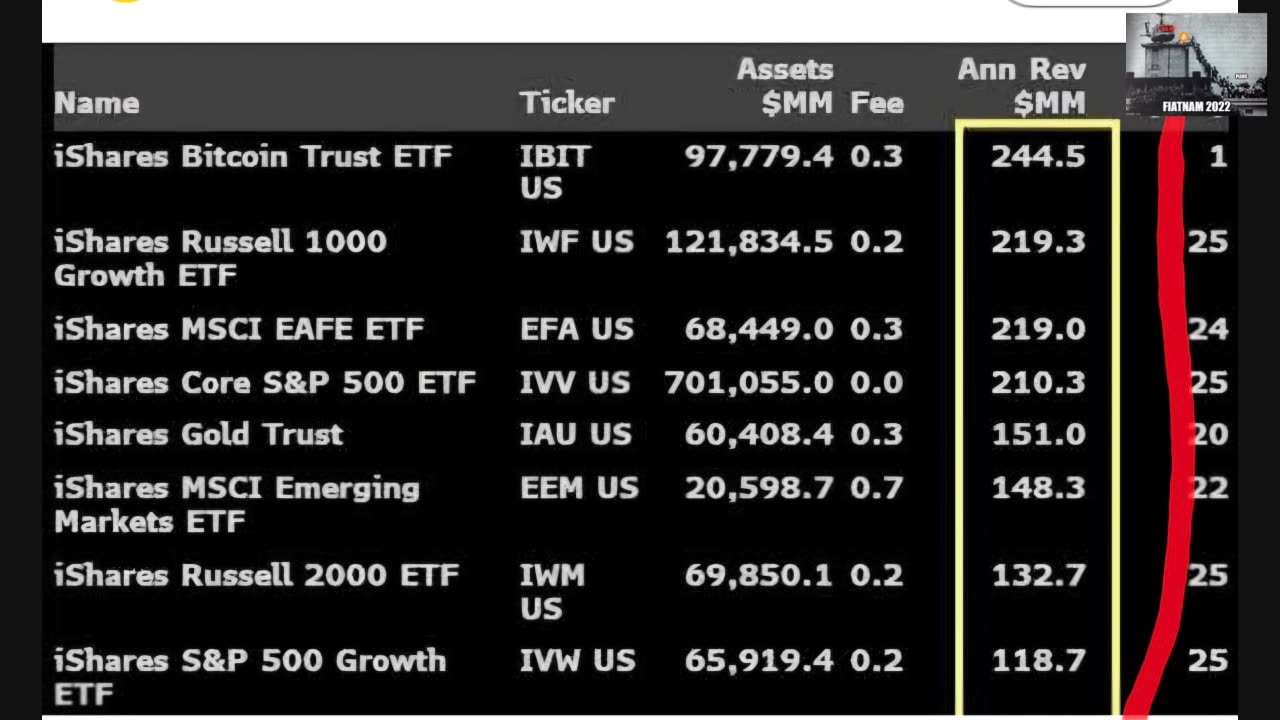The width and height of the screenshot is (1280, 720).
Task: Click the Ticker column header
Action: [x=567, y=103]
